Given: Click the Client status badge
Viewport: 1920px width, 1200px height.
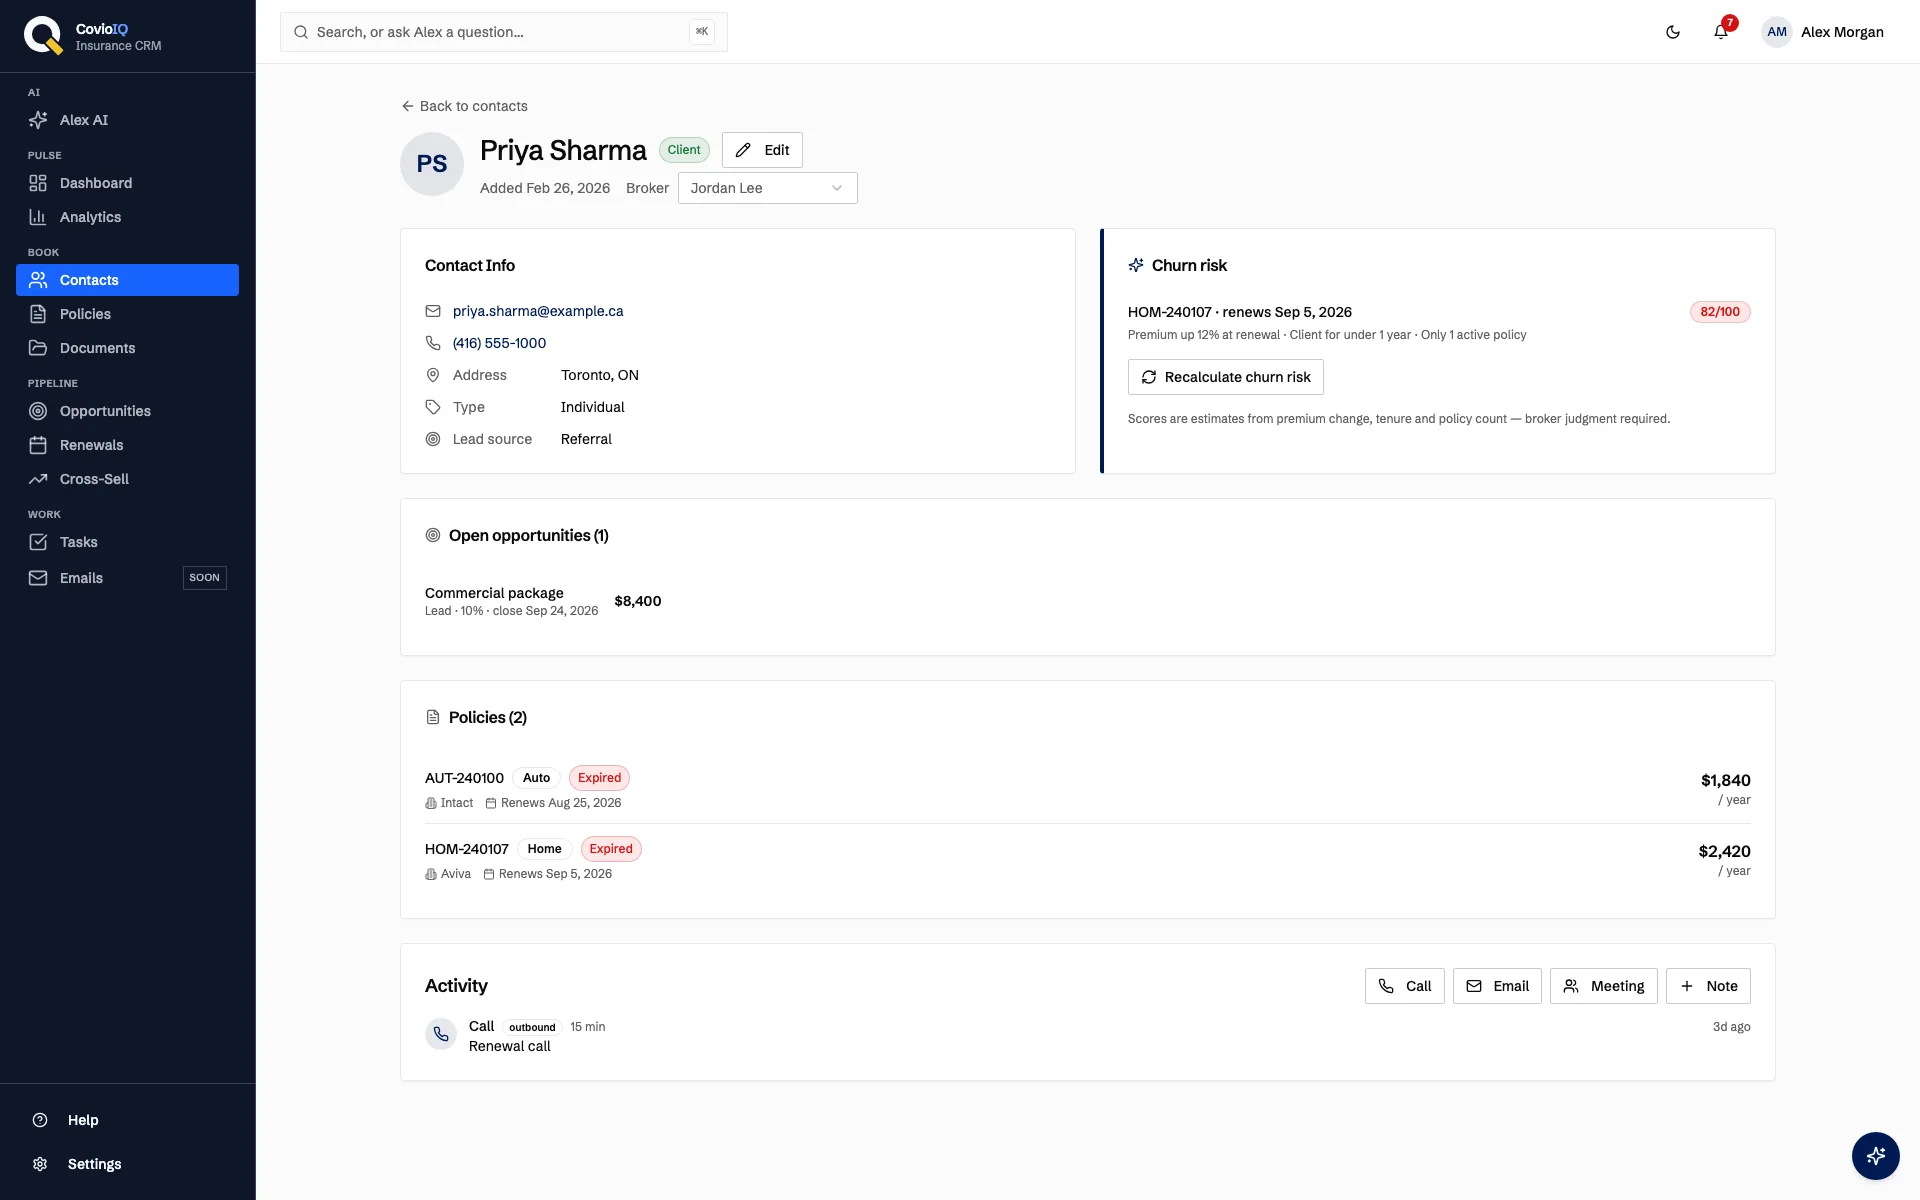Looking at the screenshot, I should [x=684, y=150].
